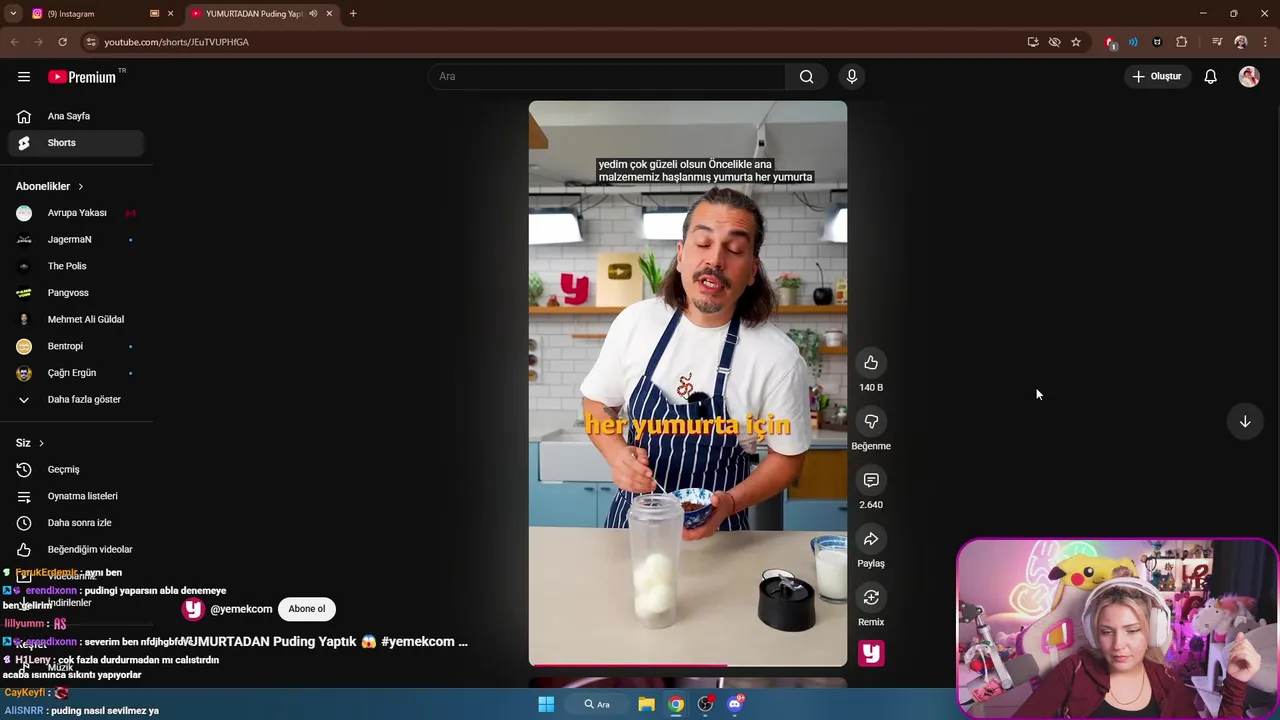
Task: Open the tab search dropdown arrow
Action: pyautogui.click(x=13, y=14)
